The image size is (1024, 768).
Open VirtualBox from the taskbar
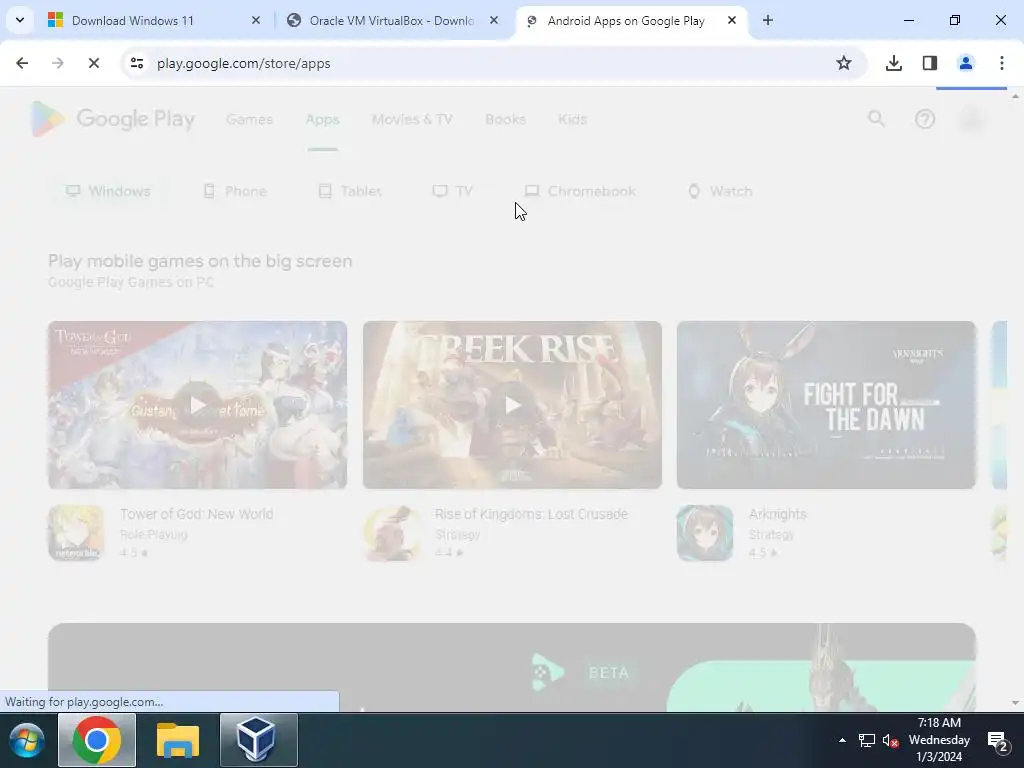coord(259,741)
